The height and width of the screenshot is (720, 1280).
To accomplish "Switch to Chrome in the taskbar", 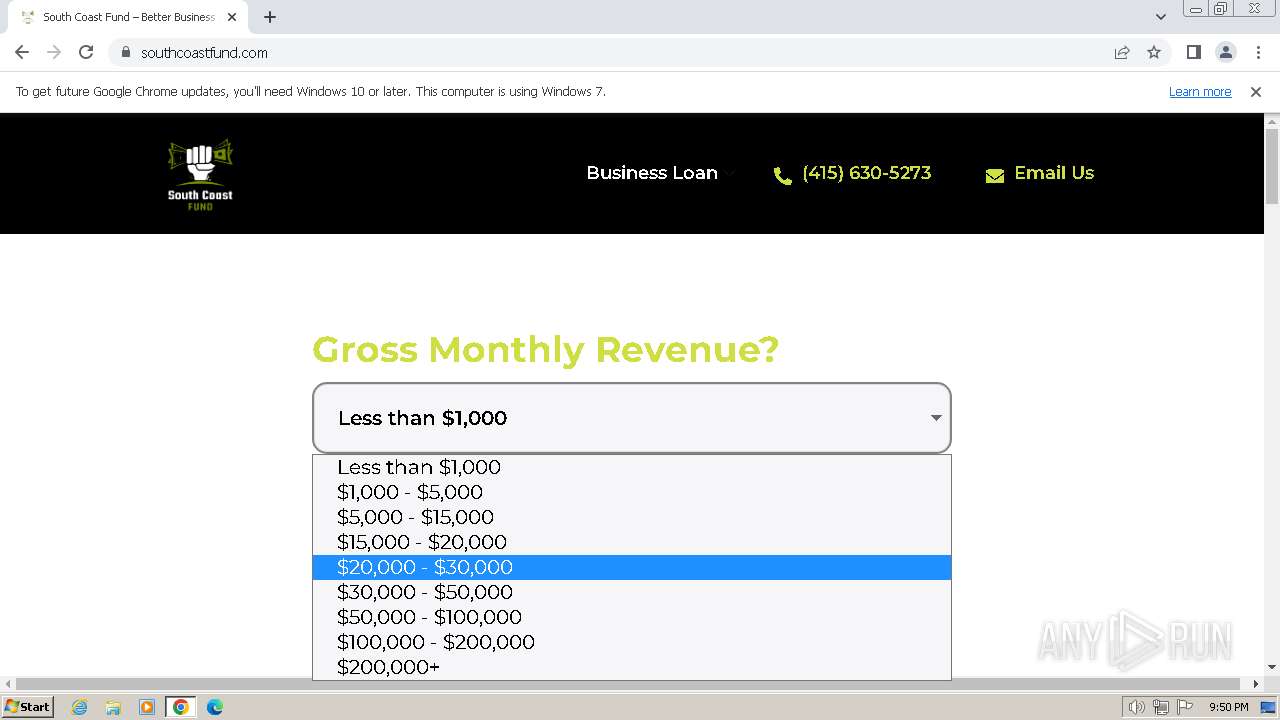I will (x=181, y=707).
